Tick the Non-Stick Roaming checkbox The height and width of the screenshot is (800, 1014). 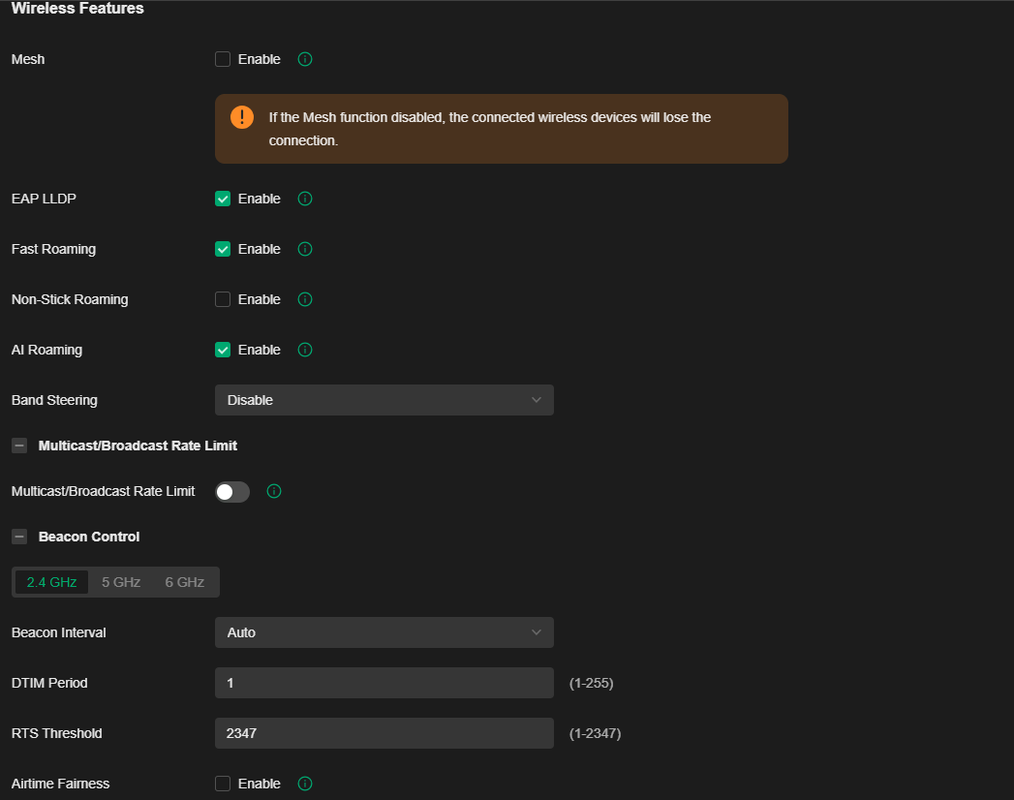(222, 299)
